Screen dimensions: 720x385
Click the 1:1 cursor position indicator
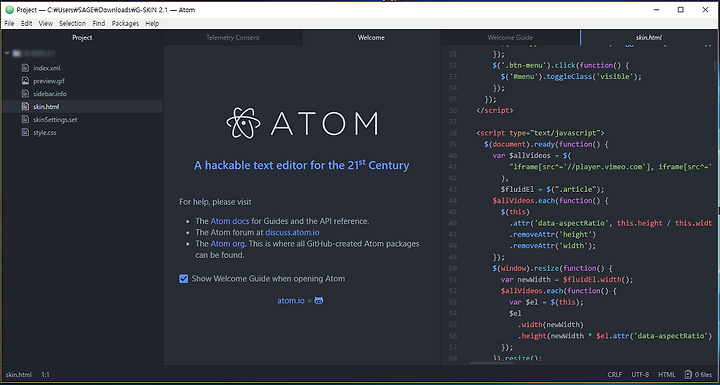[45, 374]
